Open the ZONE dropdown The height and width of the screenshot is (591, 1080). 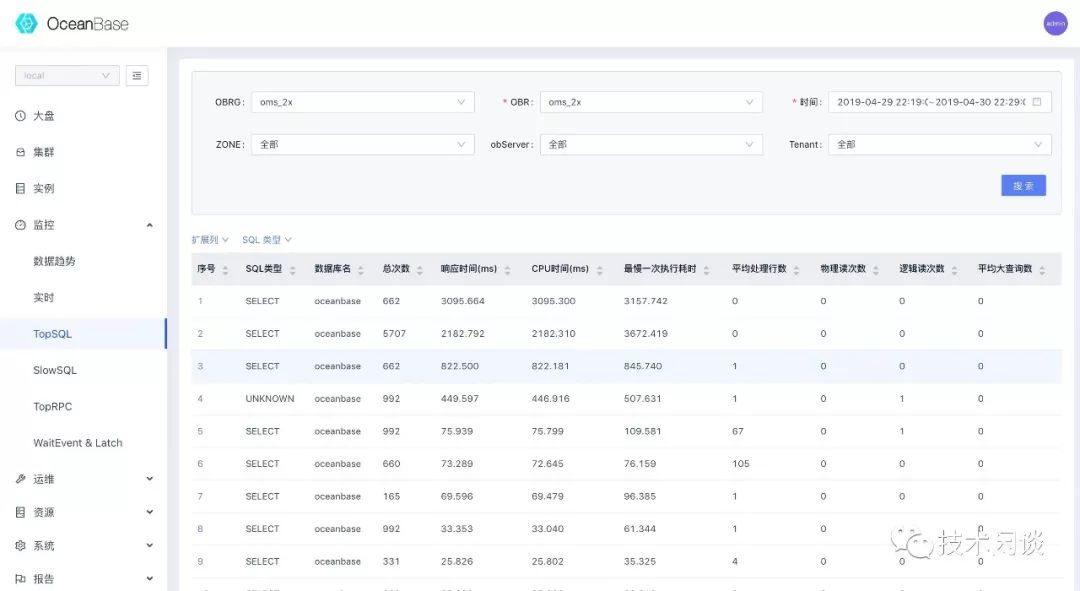(x=362, y=145)
